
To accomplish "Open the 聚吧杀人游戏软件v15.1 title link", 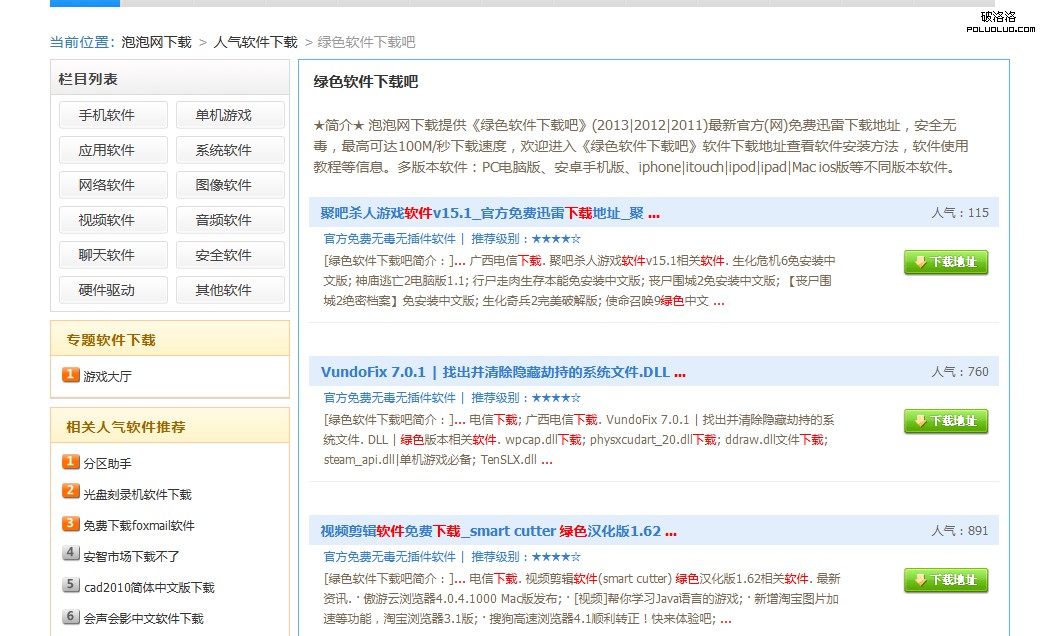I will pyautogui.click(x=483, y=213).
